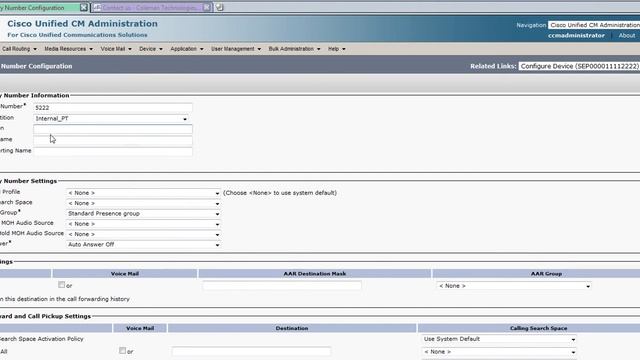The height and width of the screenshot is (360, 640).
Task: Open the Device menu
Action: (x=151, y=49)
